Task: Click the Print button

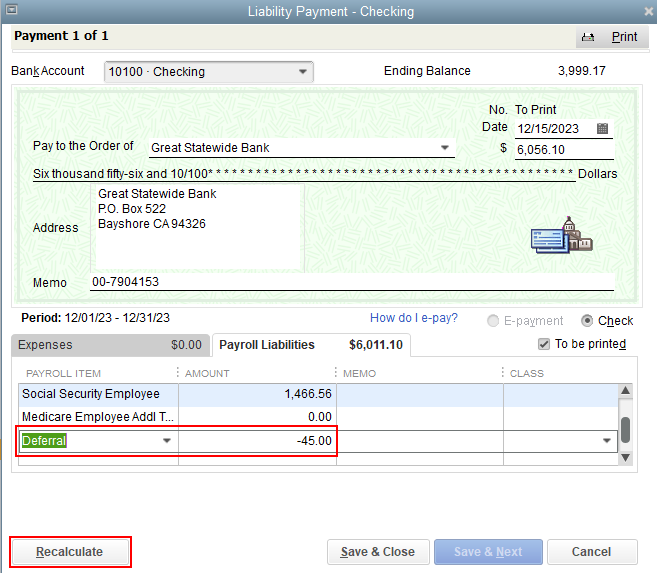Action: point(612,37)
